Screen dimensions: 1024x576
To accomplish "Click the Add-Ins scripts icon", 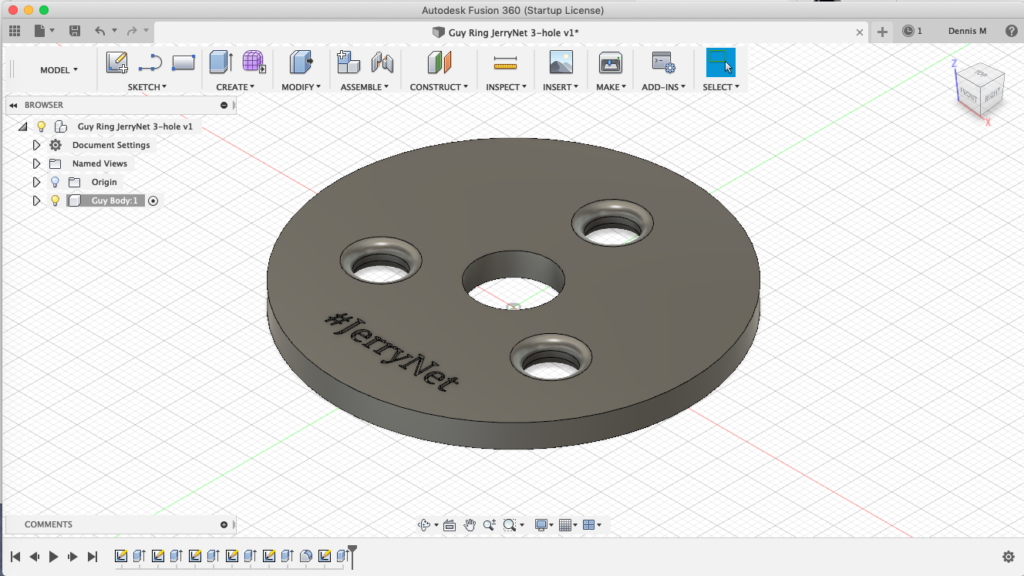I will point(664,63).
